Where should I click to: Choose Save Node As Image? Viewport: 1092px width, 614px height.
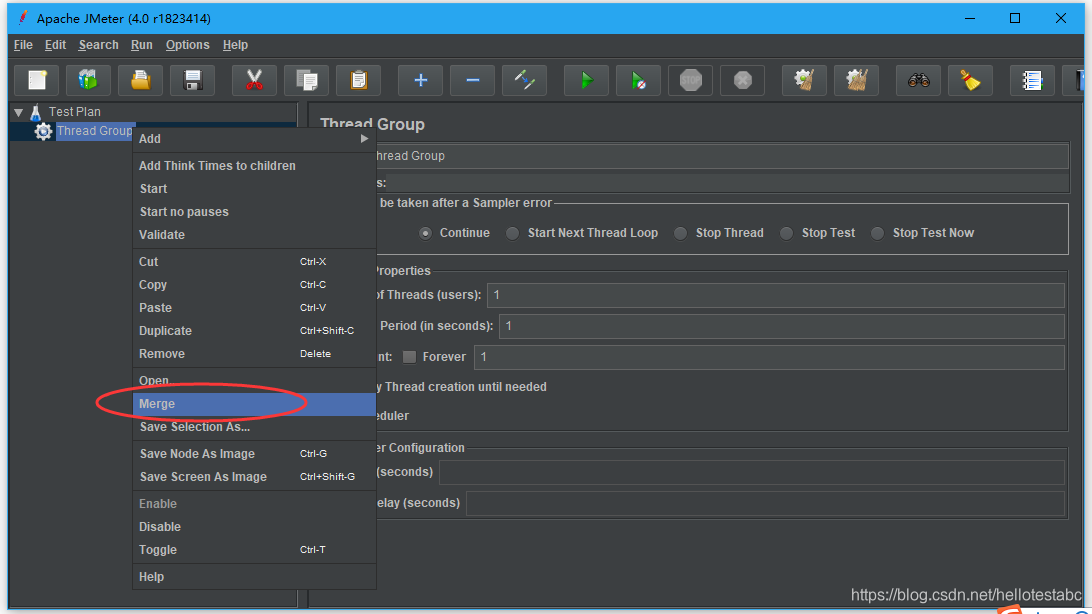(x=254, y=454)
